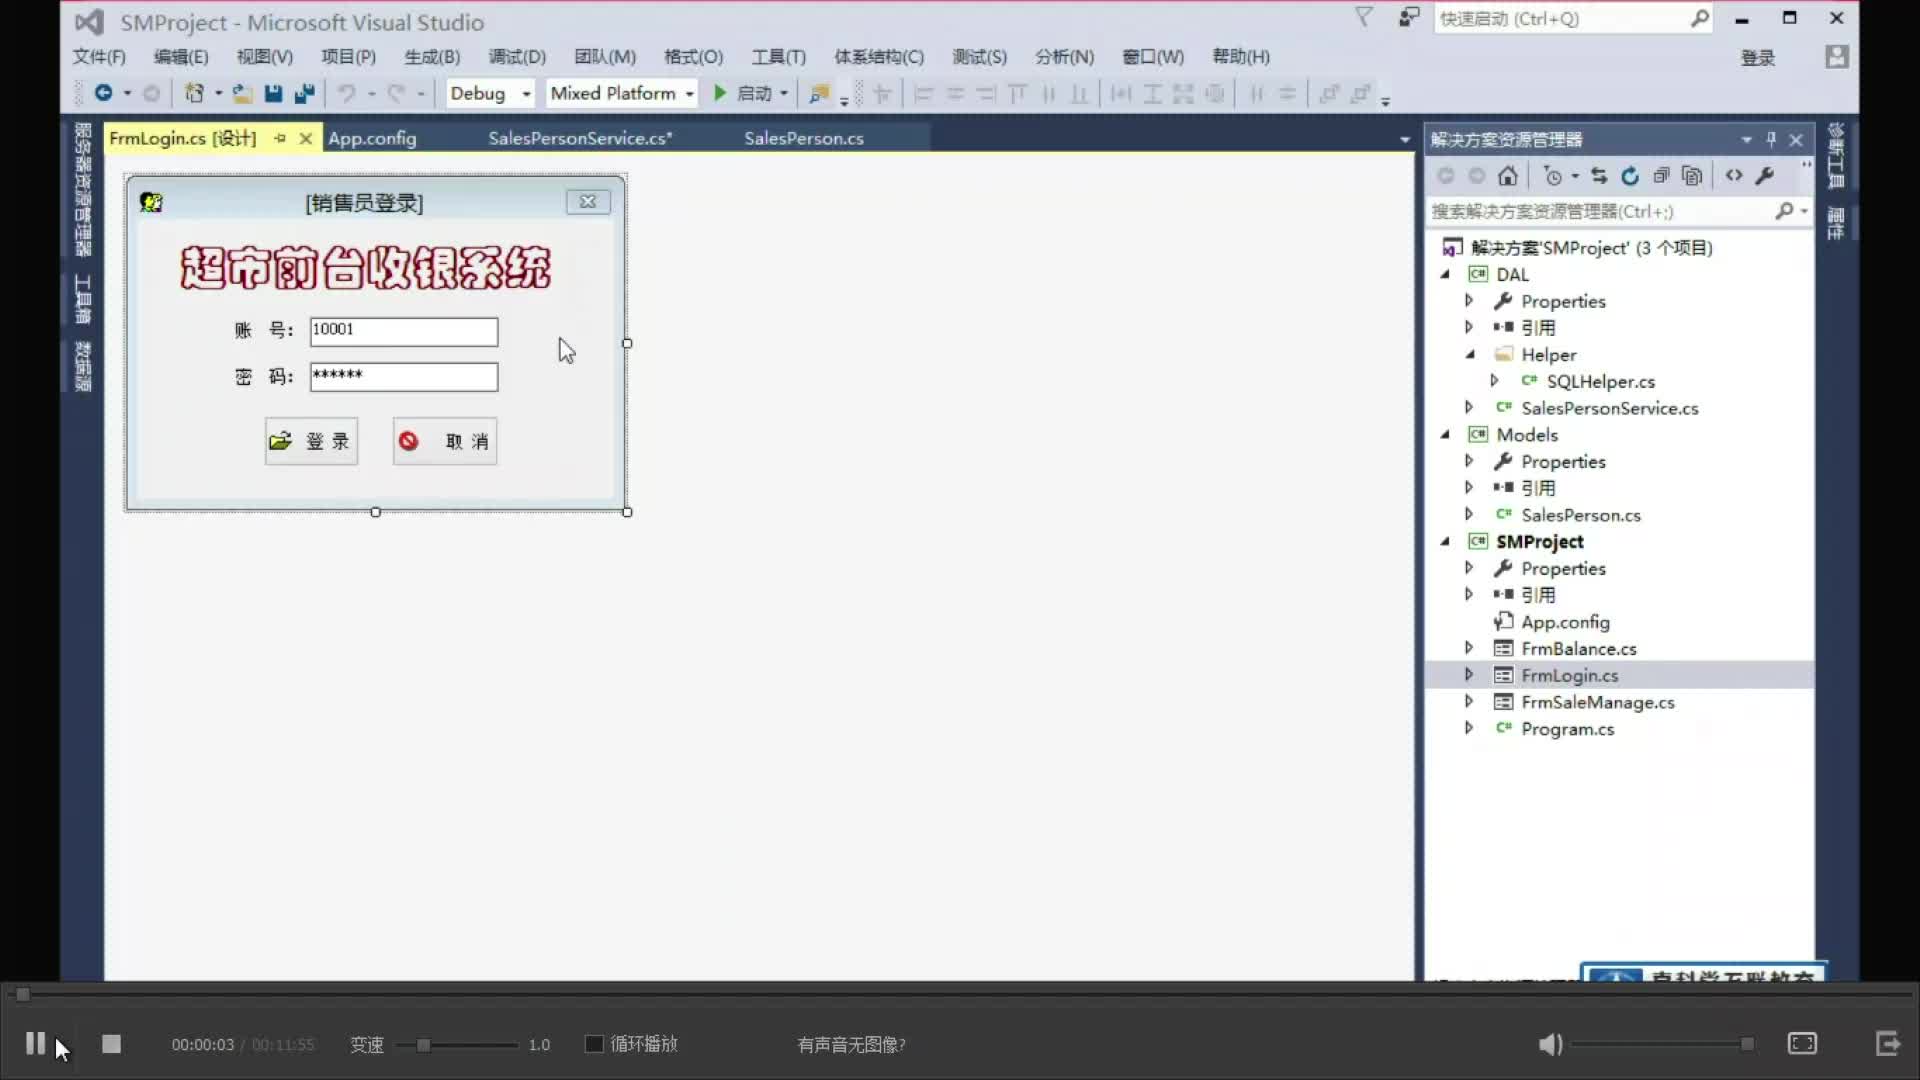
Task: Select the 文件(F) file menu
Action: [x=100, y=55]
